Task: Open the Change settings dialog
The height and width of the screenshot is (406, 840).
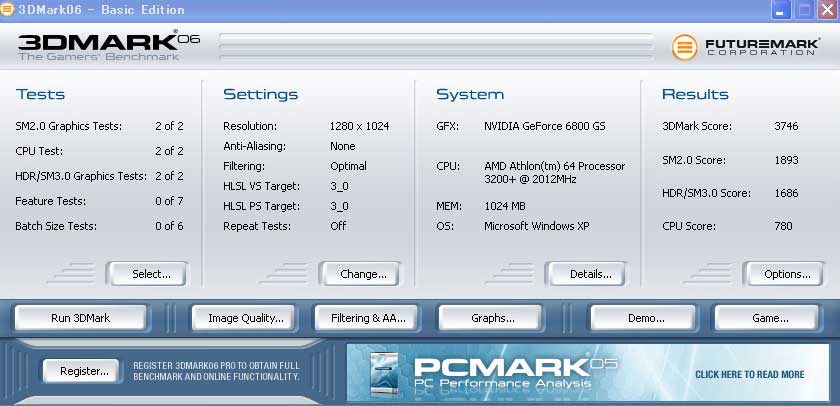Action: [x=359, y=274]
